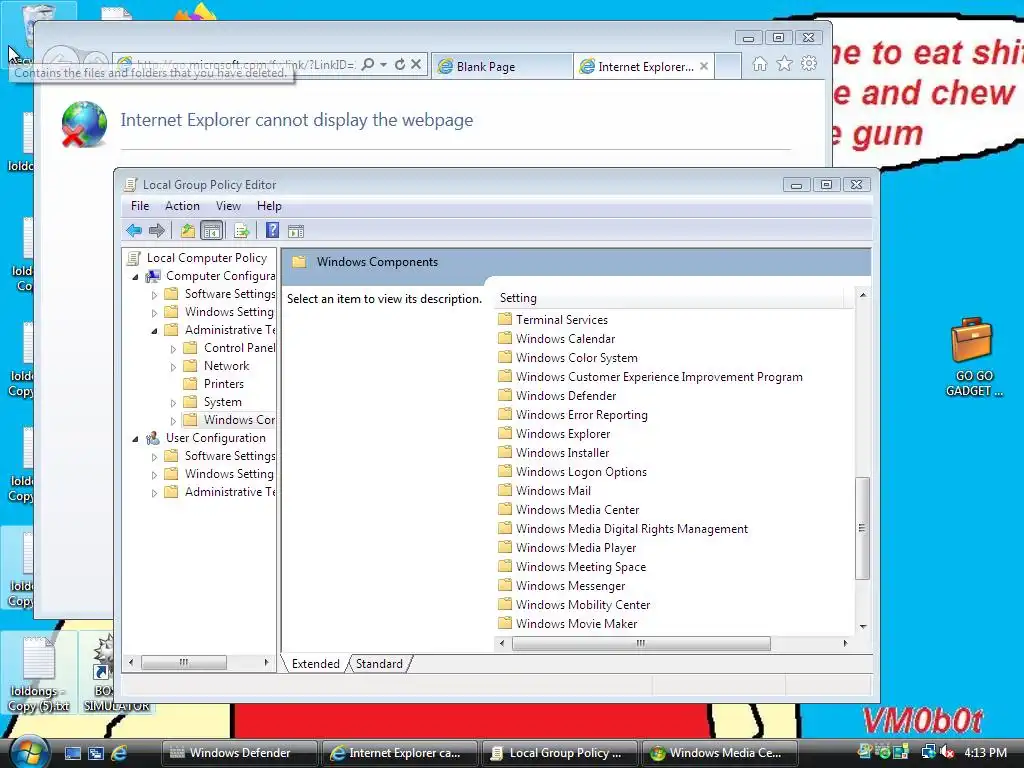Select Windows Movie Maker in settings list
1024x768 pixels.
(x=576, y=624)
